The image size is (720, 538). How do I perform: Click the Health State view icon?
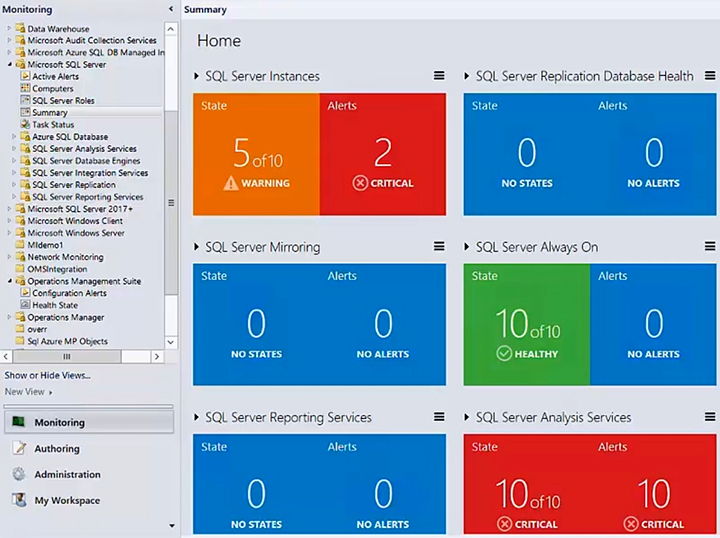click(x=25, y=305)
